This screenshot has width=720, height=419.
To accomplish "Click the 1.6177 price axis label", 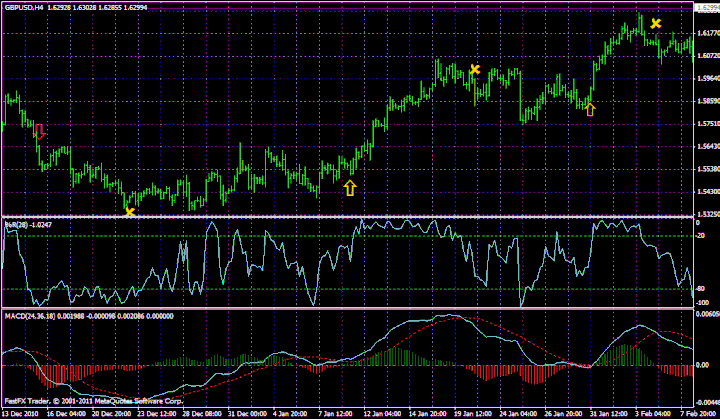I will click(708, 33).
